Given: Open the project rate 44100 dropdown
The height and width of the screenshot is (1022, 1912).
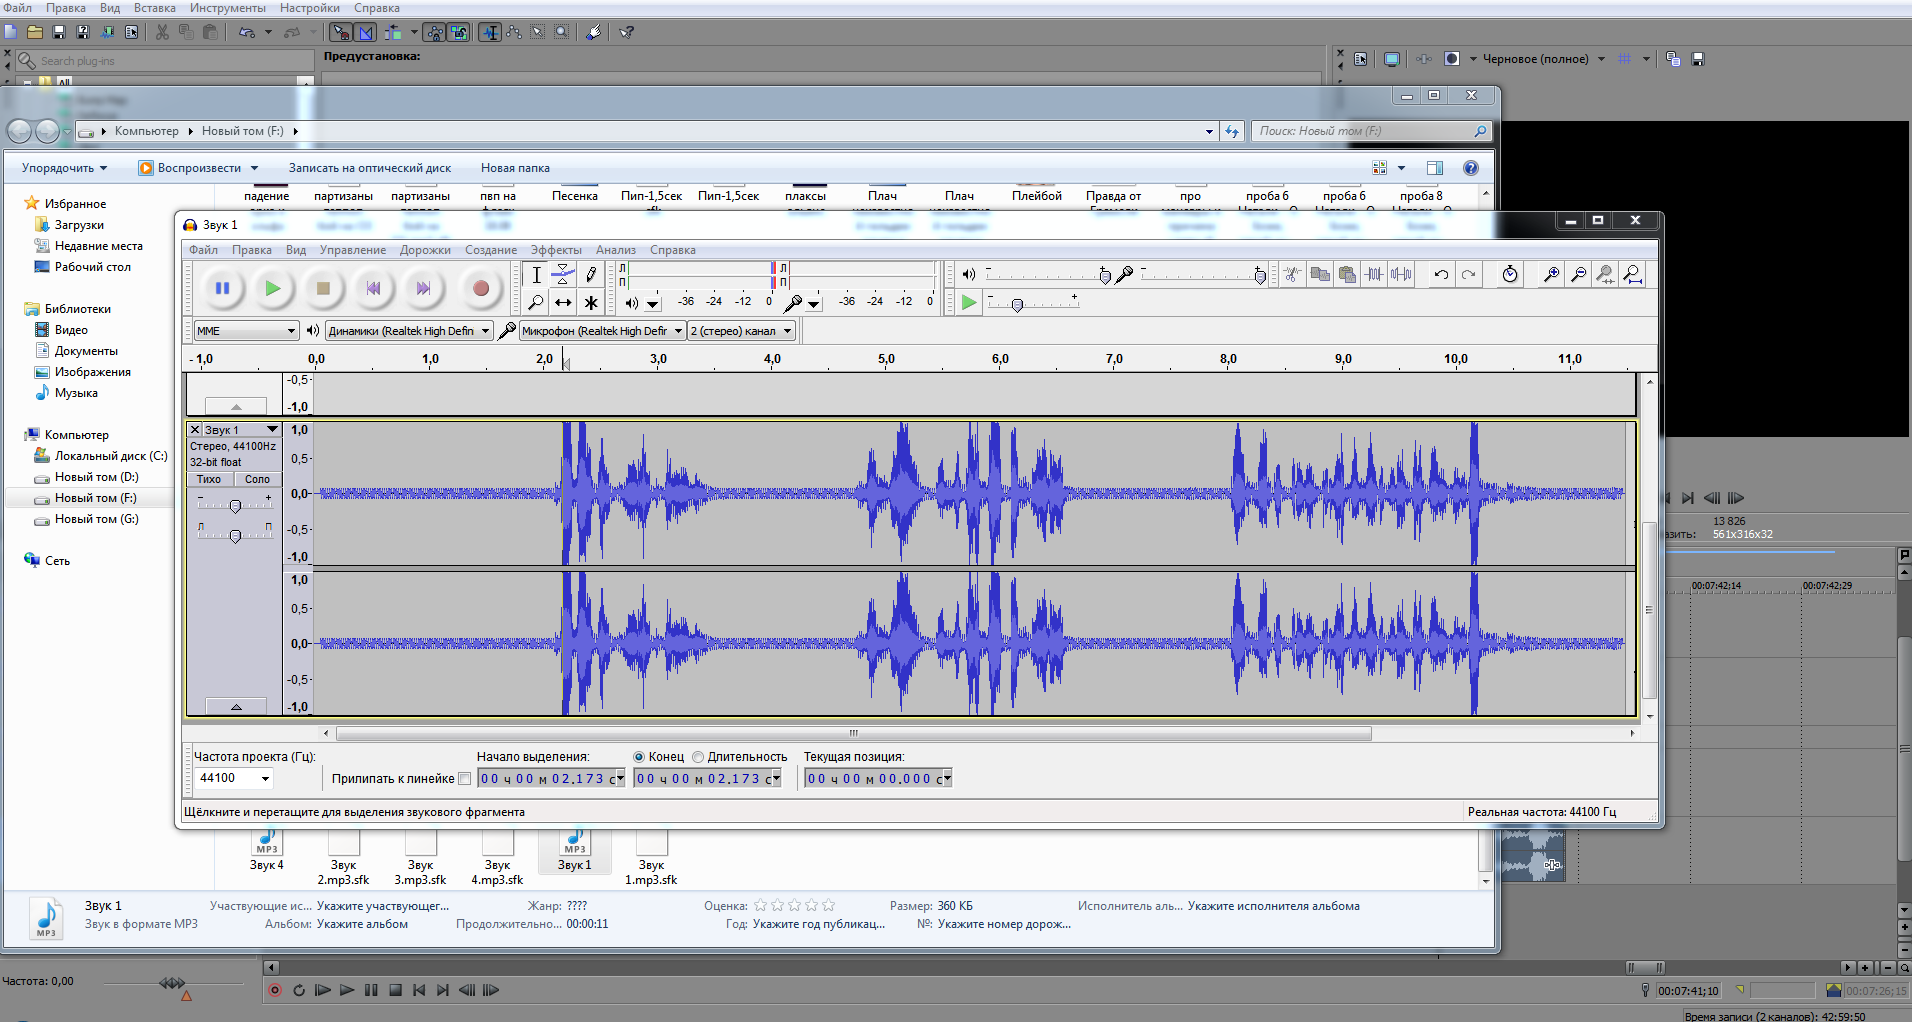Looking at the screenshot, I should coord(265,779).
